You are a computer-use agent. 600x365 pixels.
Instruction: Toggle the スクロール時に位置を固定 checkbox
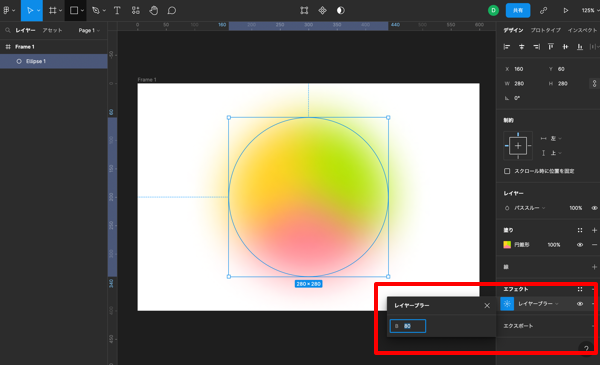(507, 171)
